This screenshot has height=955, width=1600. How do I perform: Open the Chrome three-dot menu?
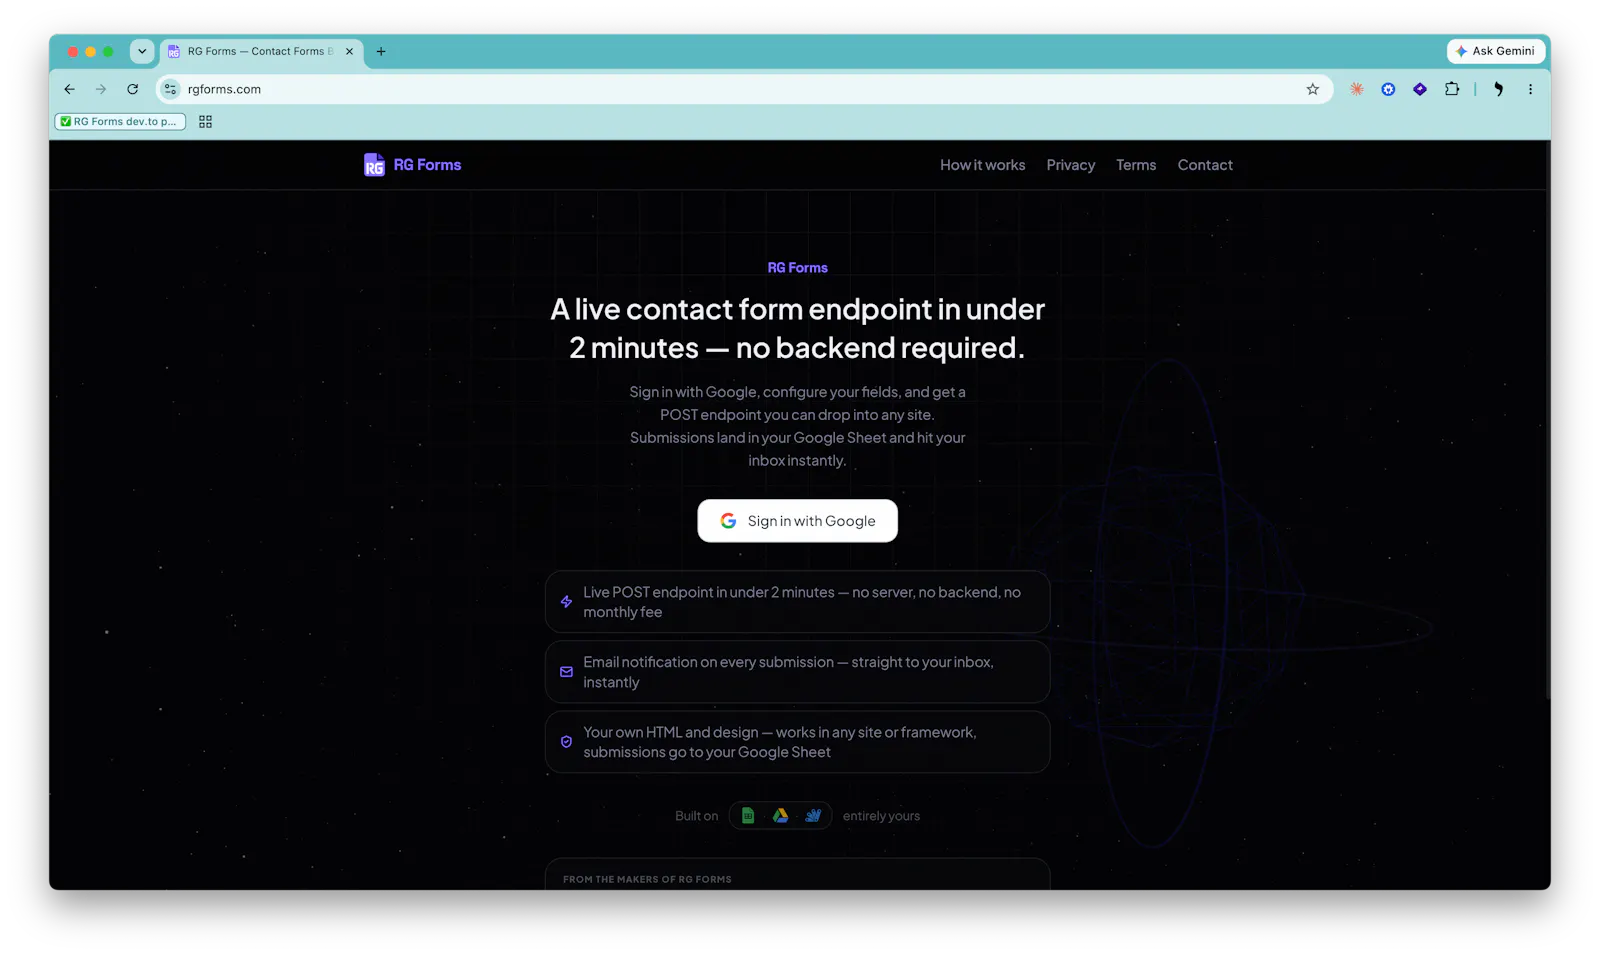coord(1530,89)
